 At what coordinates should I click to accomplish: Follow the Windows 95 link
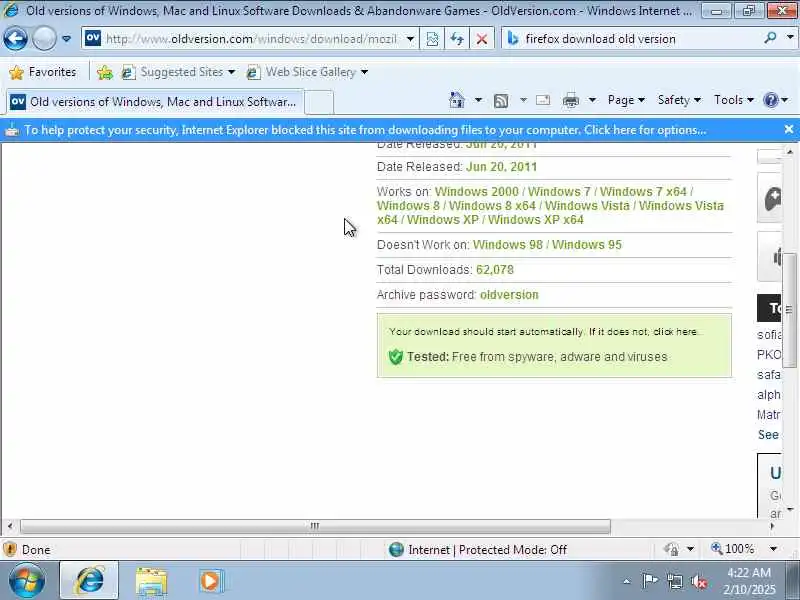(x=587, y=245)
